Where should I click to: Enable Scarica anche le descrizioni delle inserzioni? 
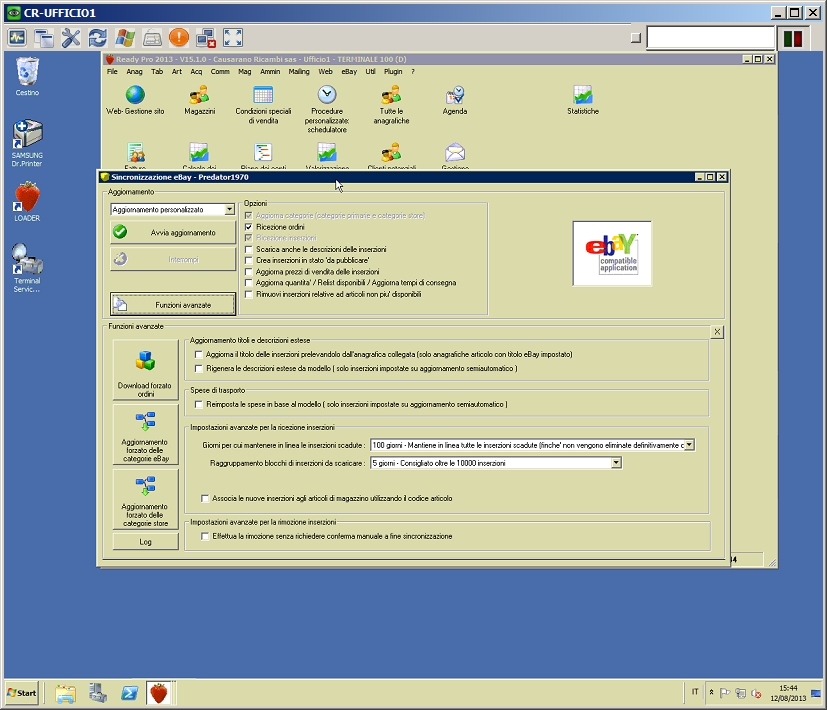click(248, 250)
